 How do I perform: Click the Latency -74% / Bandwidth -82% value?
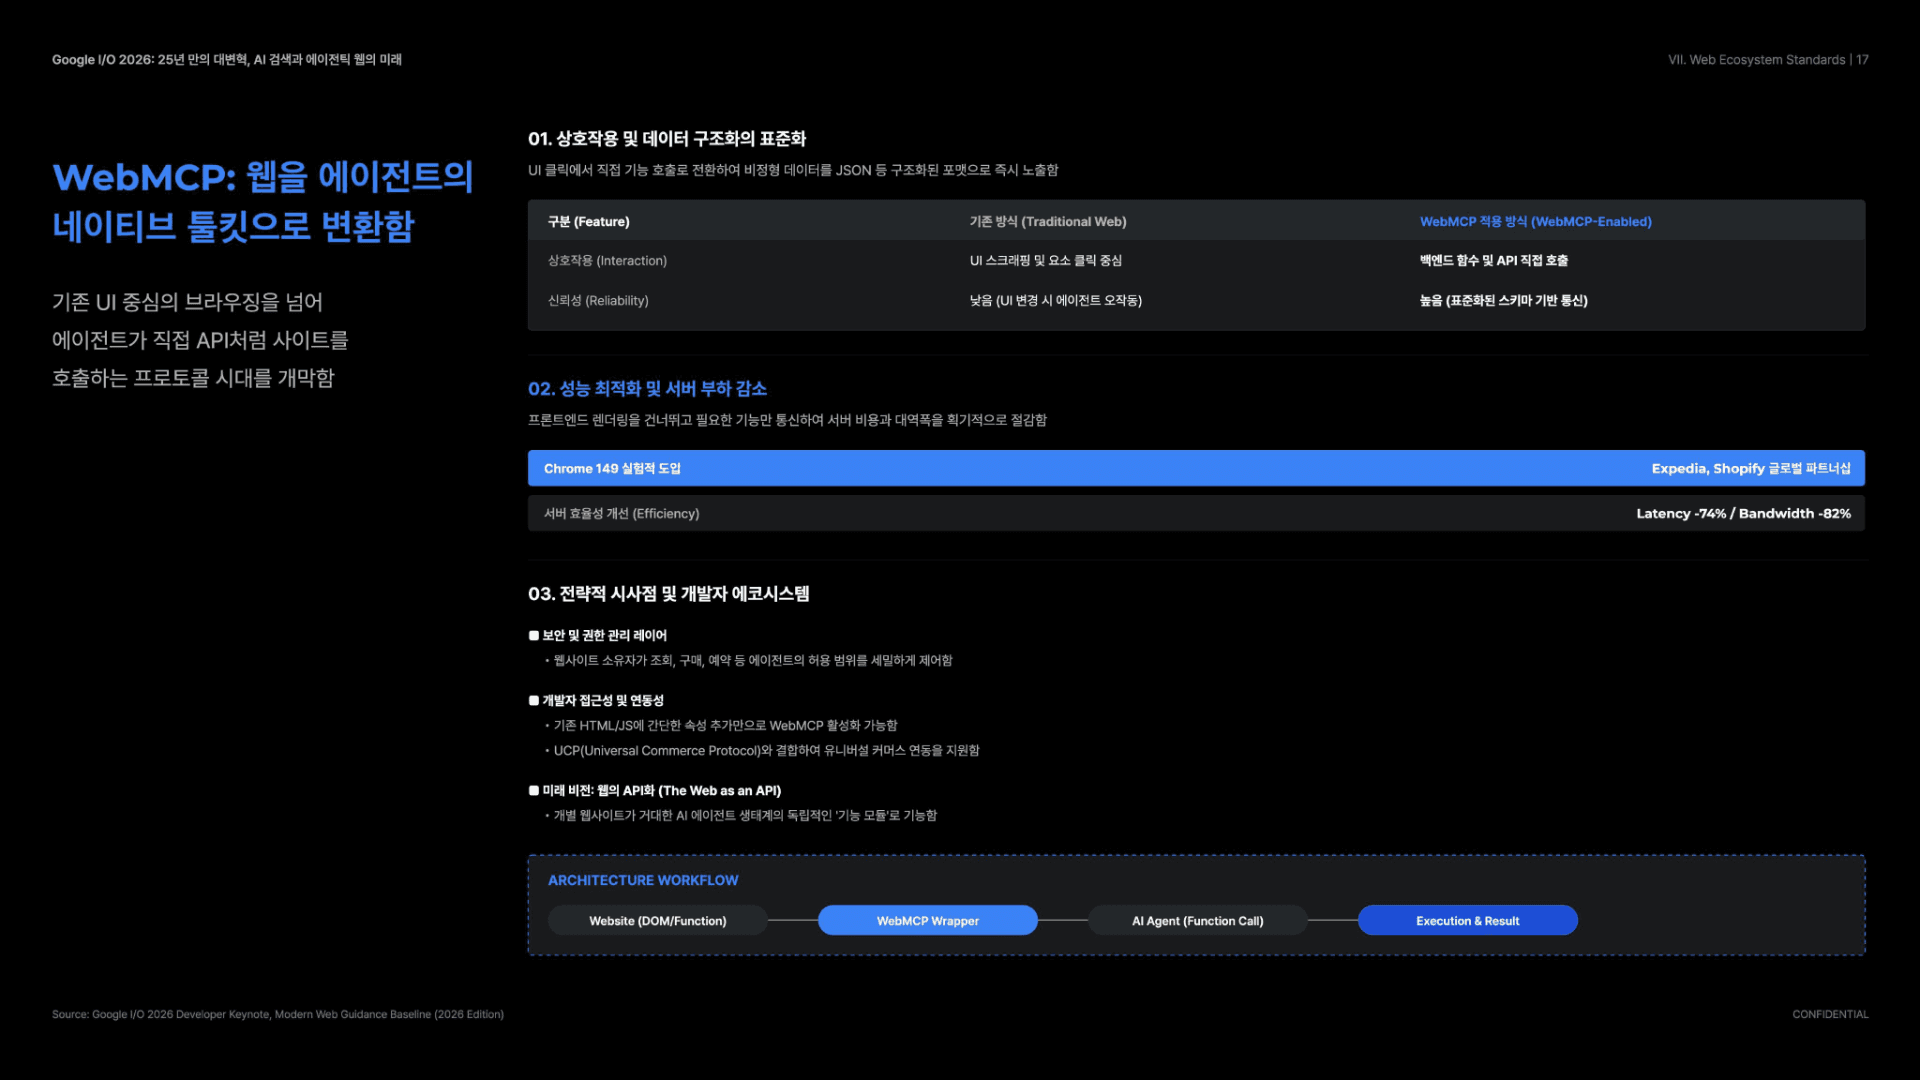point(1743,513)
